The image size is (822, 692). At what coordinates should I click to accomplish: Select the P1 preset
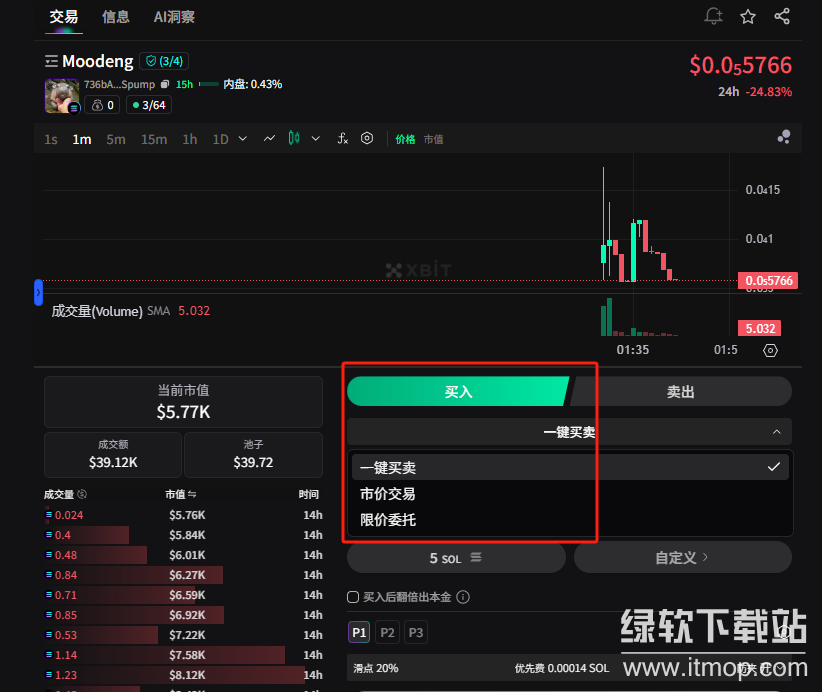tap(359, 632)
